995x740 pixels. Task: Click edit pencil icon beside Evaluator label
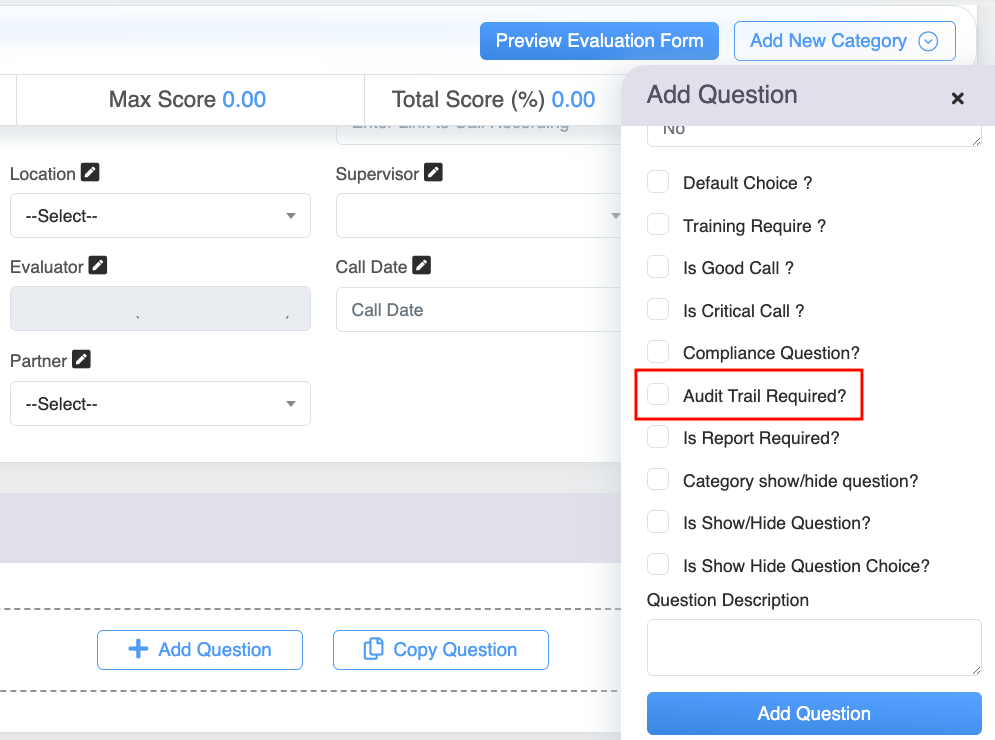pyautogui.click(x=98, y=266)
